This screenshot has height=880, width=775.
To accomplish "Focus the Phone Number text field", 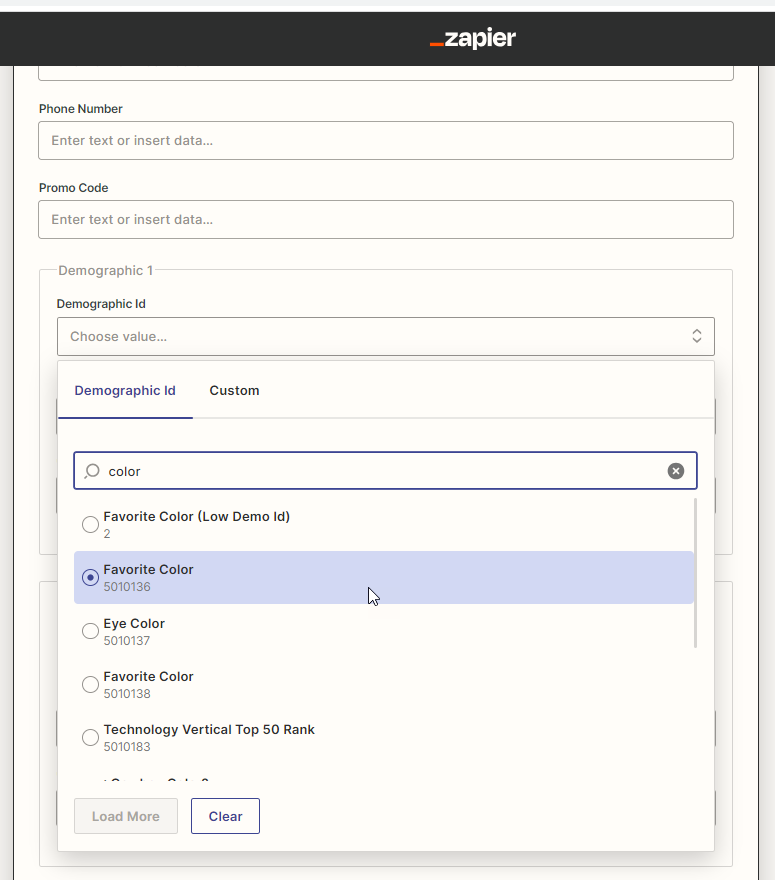I will click(385, 141).
